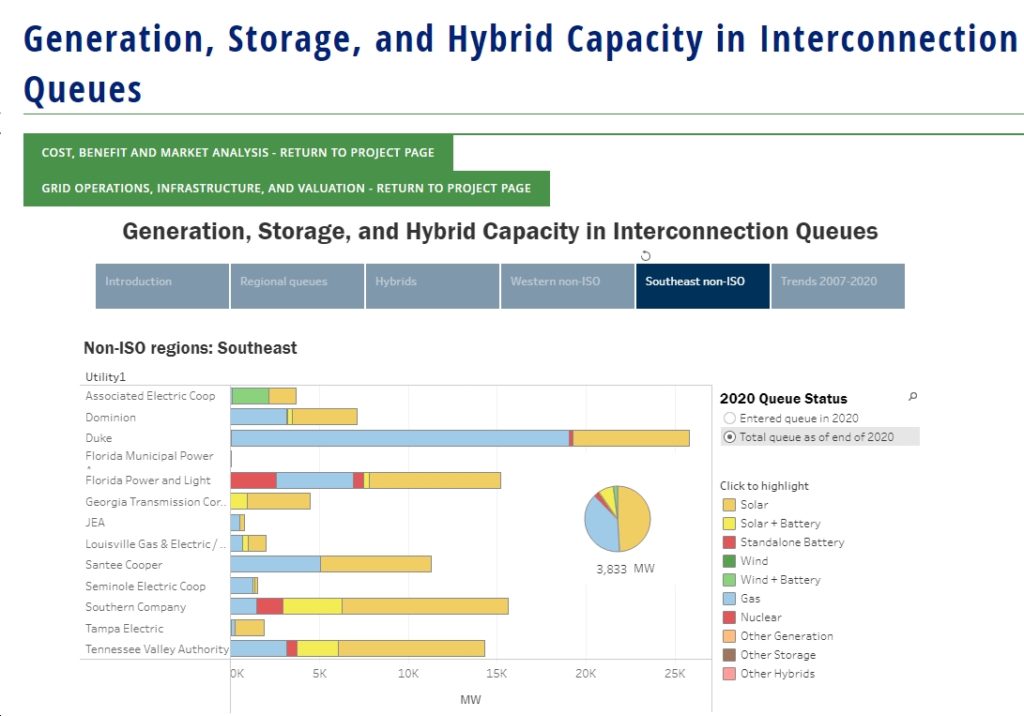Click Santee Cooper gas bar segment
Screen dimensions: 1024x716
click(x=276, y=564)
